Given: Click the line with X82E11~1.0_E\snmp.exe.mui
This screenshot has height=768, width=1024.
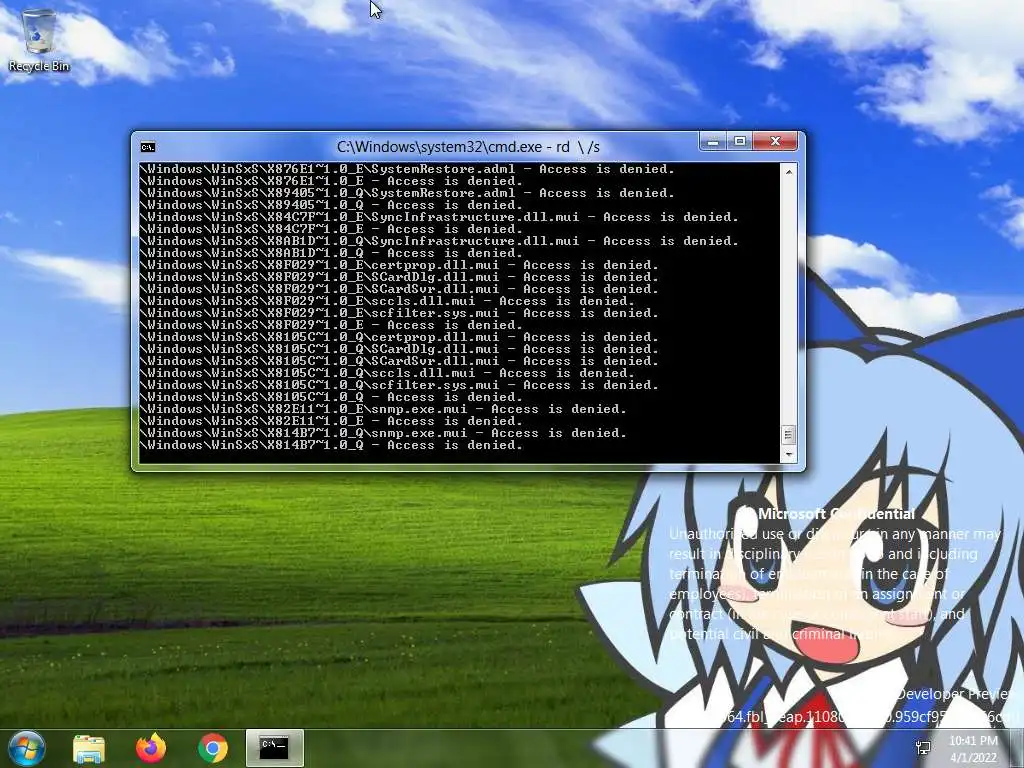Looking at the screenshot, I should click(x=383, y=409).
